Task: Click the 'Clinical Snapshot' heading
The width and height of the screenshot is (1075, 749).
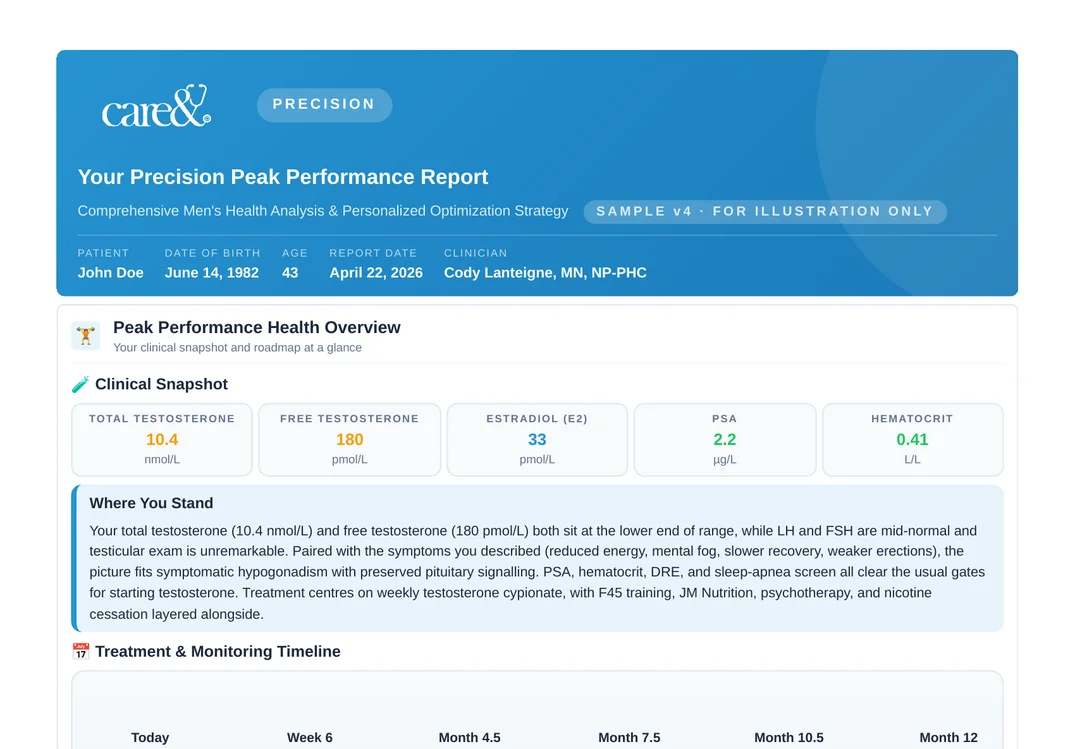Action: [x=161, y=384]
